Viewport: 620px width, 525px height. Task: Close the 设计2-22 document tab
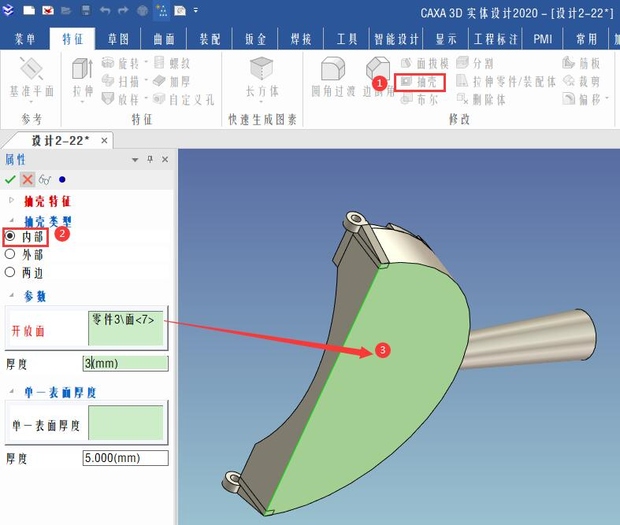pyautogui.click(x=104, y=141)
